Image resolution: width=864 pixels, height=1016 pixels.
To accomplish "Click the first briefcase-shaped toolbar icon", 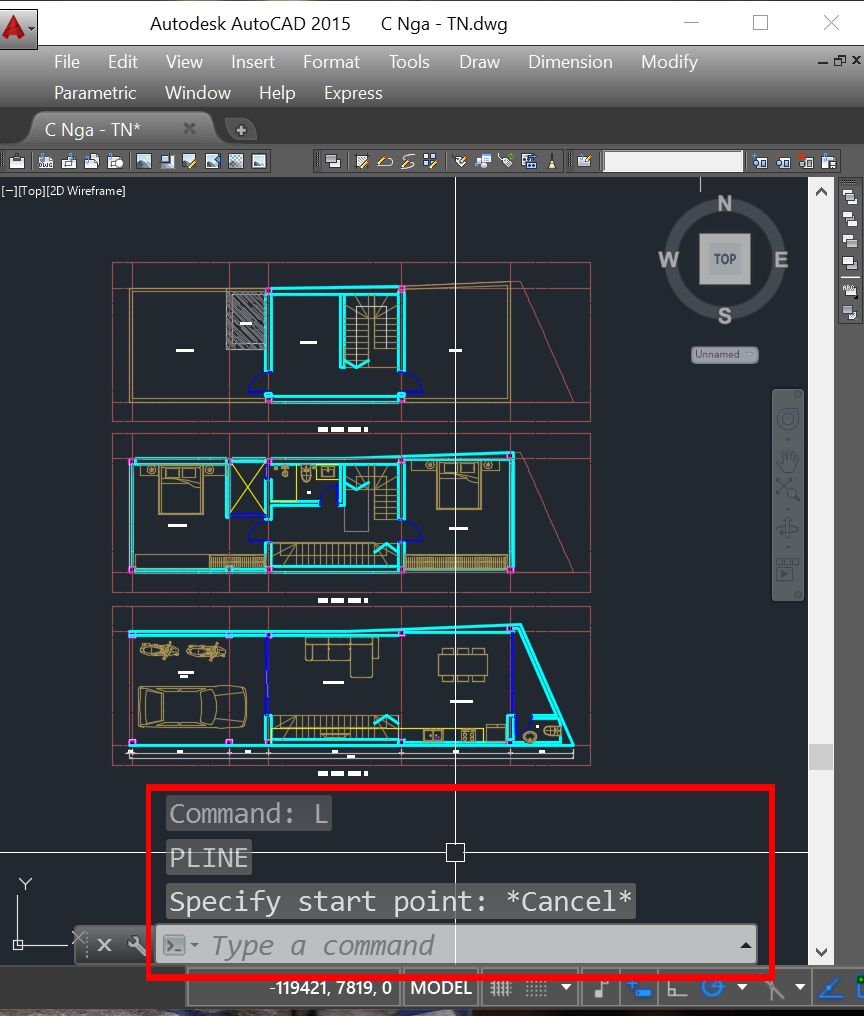I will 17,161.
